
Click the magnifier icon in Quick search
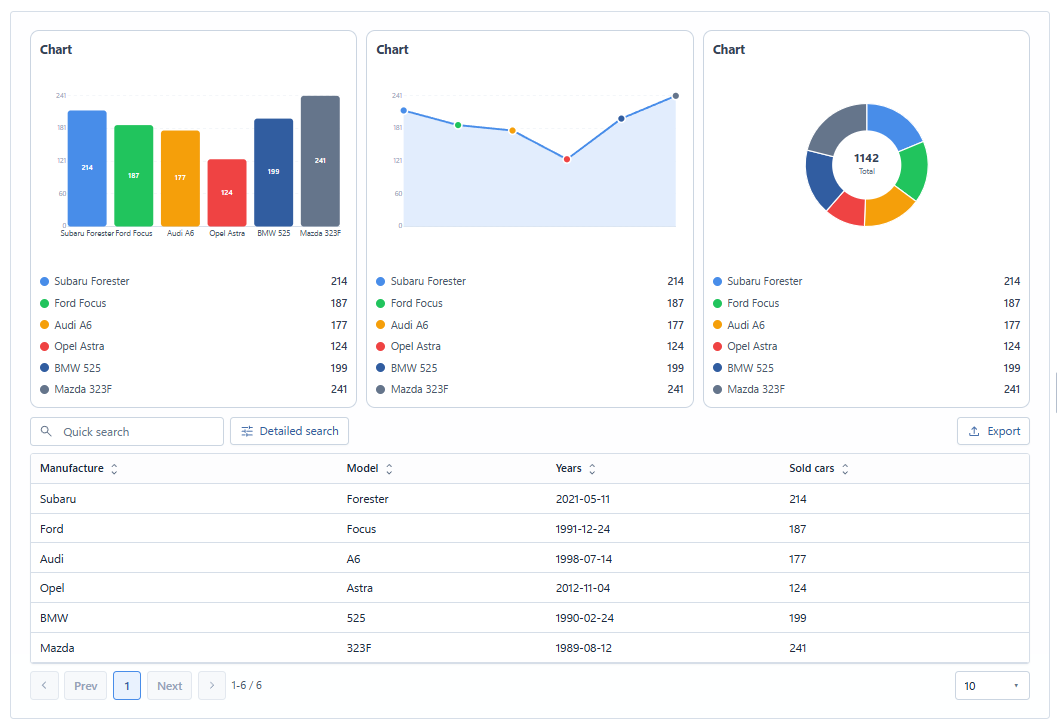46,431
